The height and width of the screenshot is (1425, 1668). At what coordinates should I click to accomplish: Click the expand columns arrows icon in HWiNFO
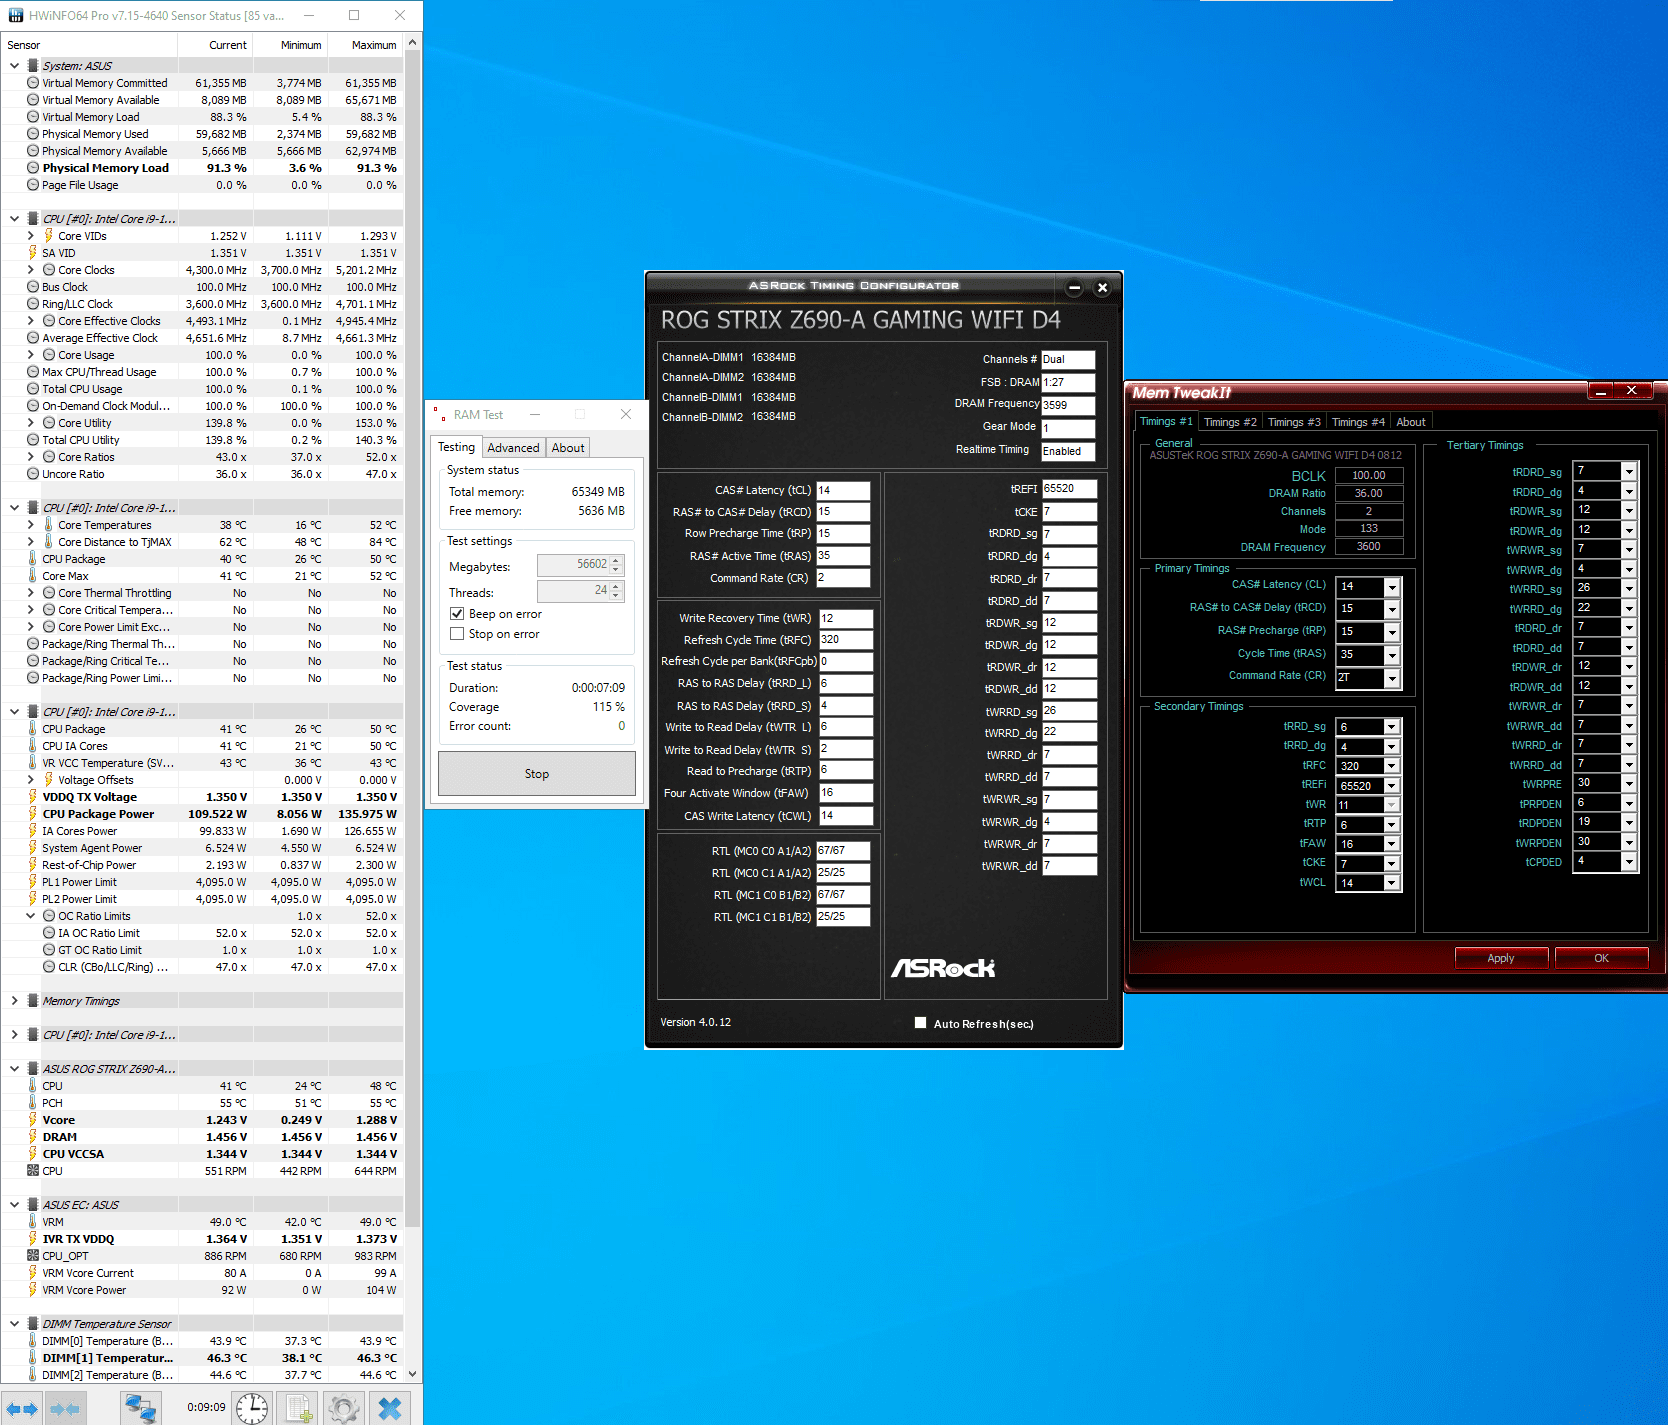(21, 1408)
